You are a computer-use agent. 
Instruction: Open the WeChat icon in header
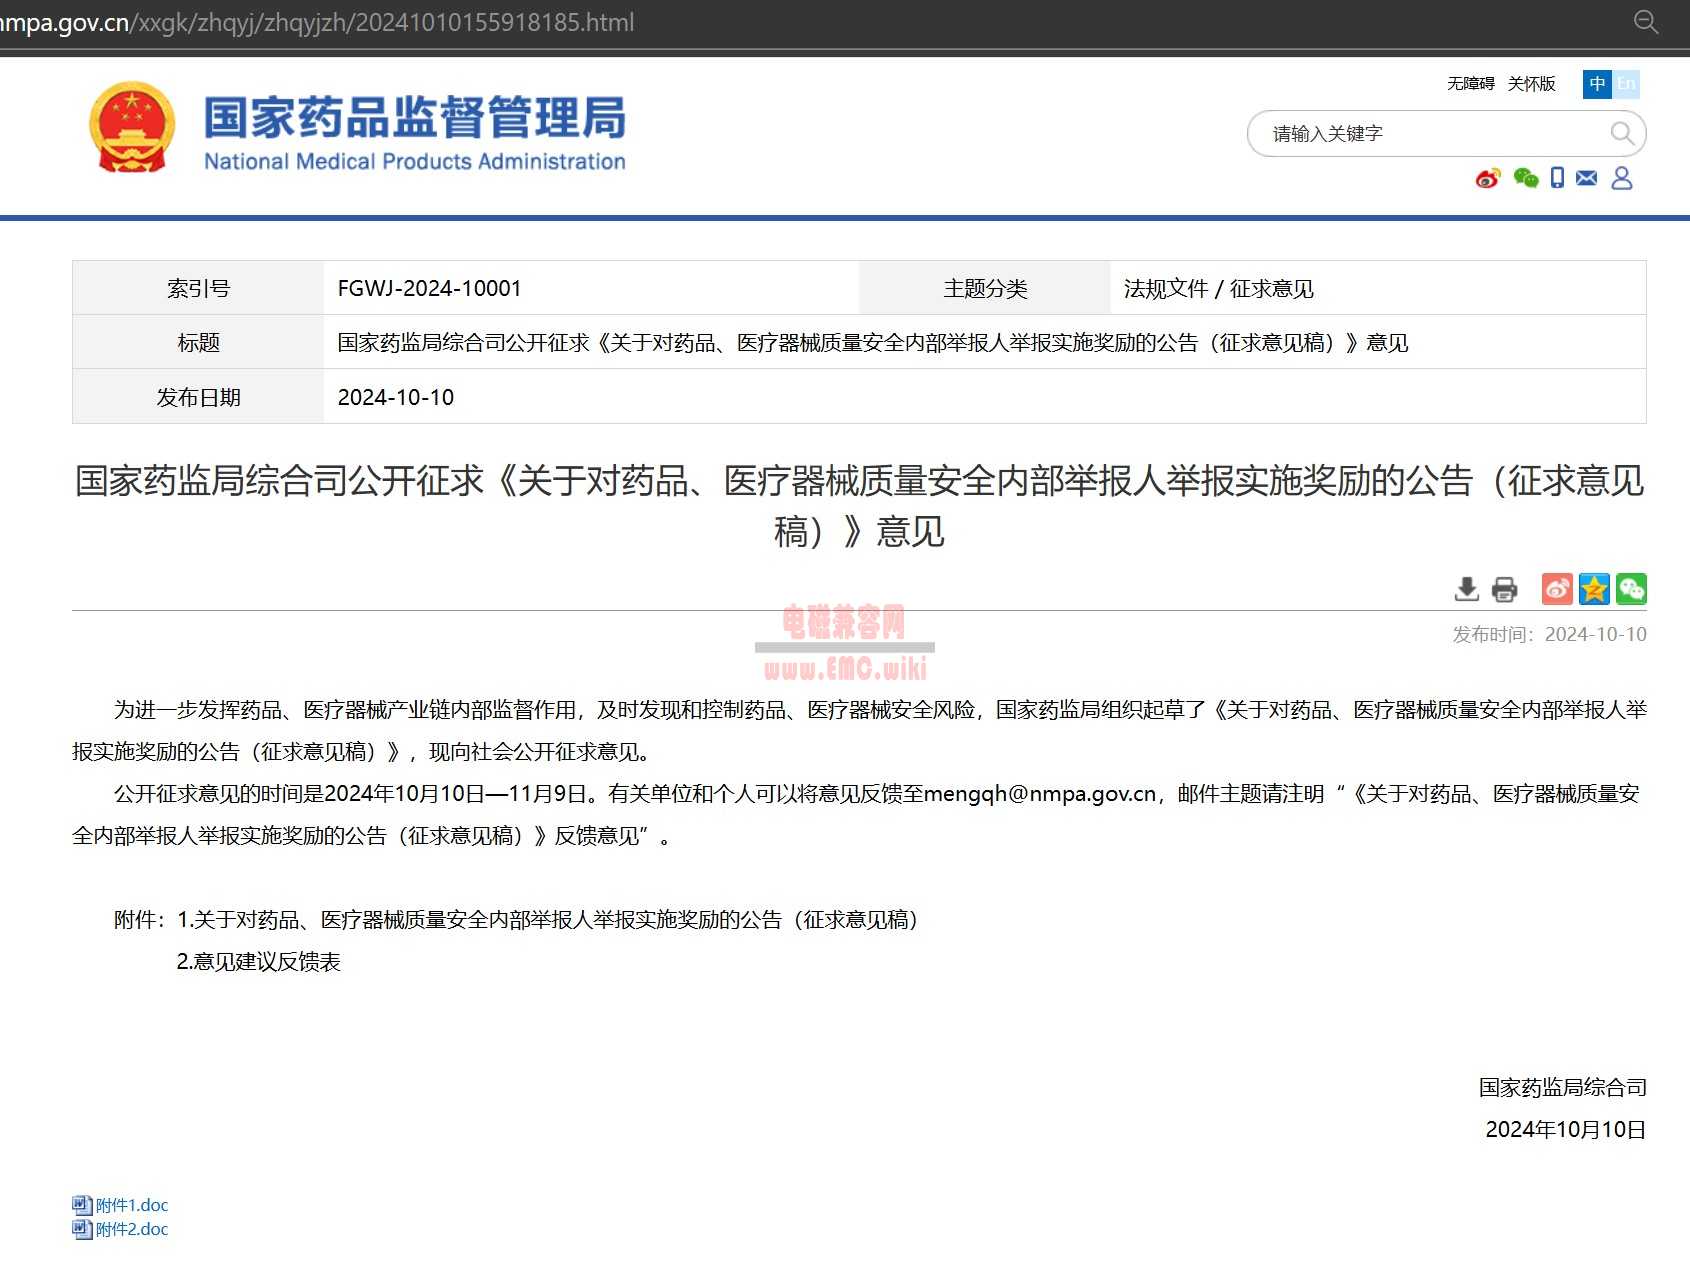(x=1525, y=178)
